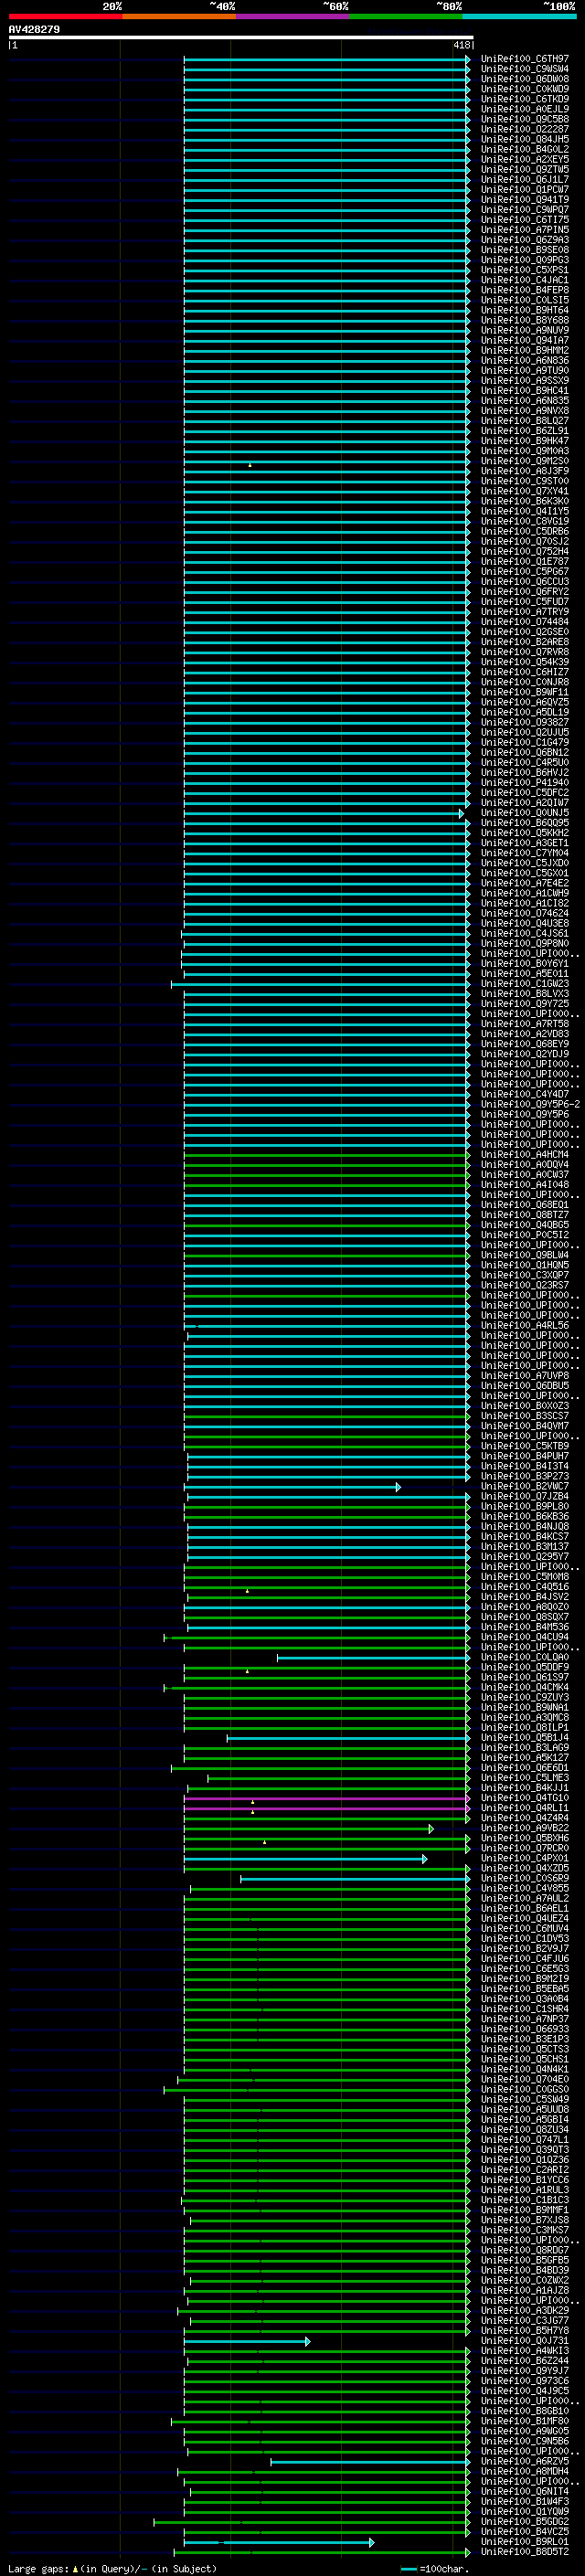Click the short cyan bar for UniRef100_Q0J731
The height and width of the screenshot is (2576, 585).
click(247, 2341)
